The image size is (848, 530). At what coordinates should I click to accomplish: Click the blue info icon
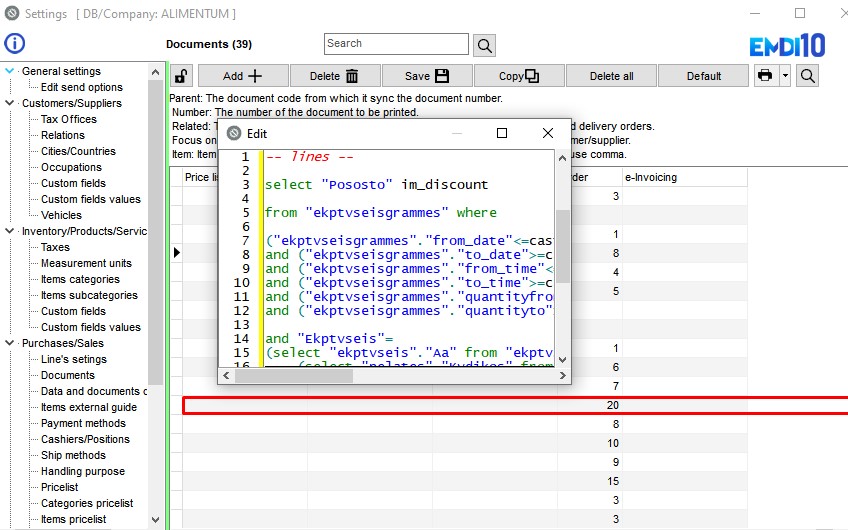pos(15,43)
